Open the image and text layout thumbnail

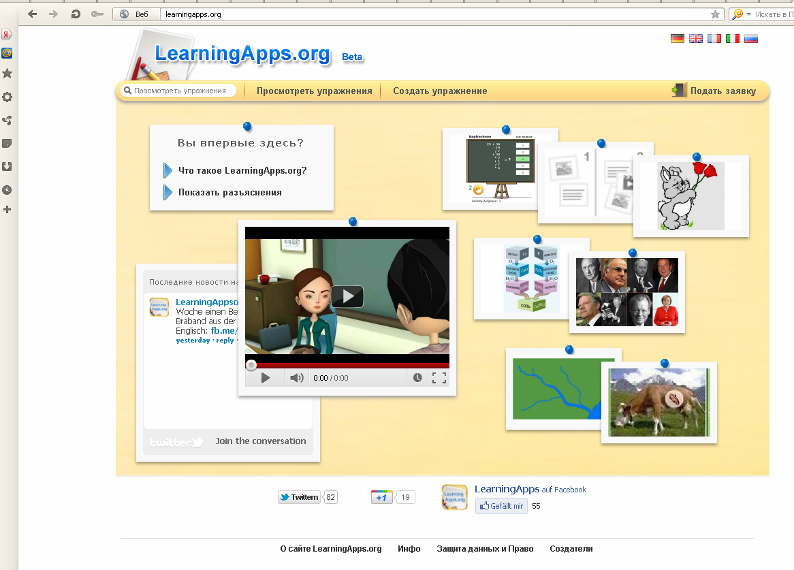click(x=587, y=183)
